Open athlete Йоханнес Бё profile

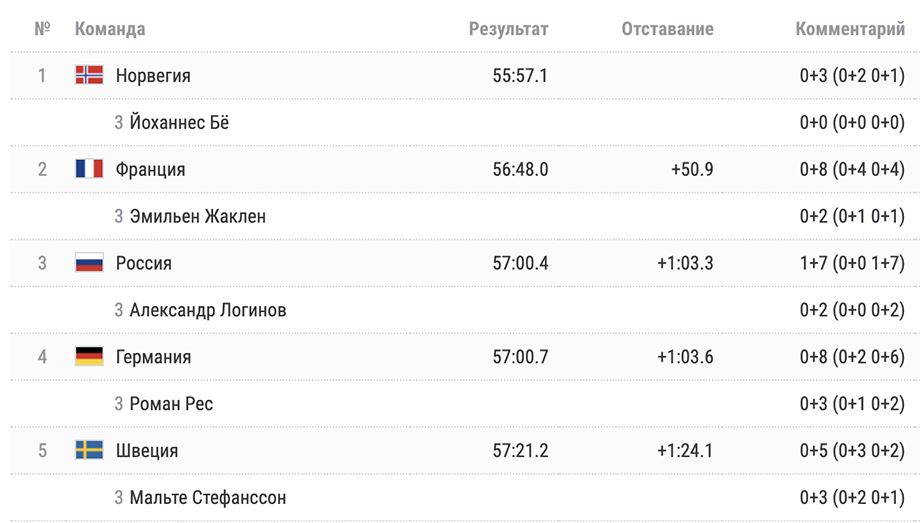[179, 123]
